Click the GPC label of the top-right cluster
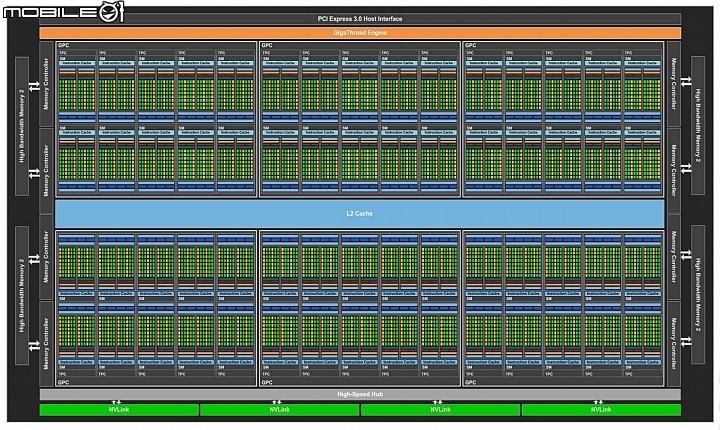The height and width of the screenshot is (430, 720). tap(471, 45)
